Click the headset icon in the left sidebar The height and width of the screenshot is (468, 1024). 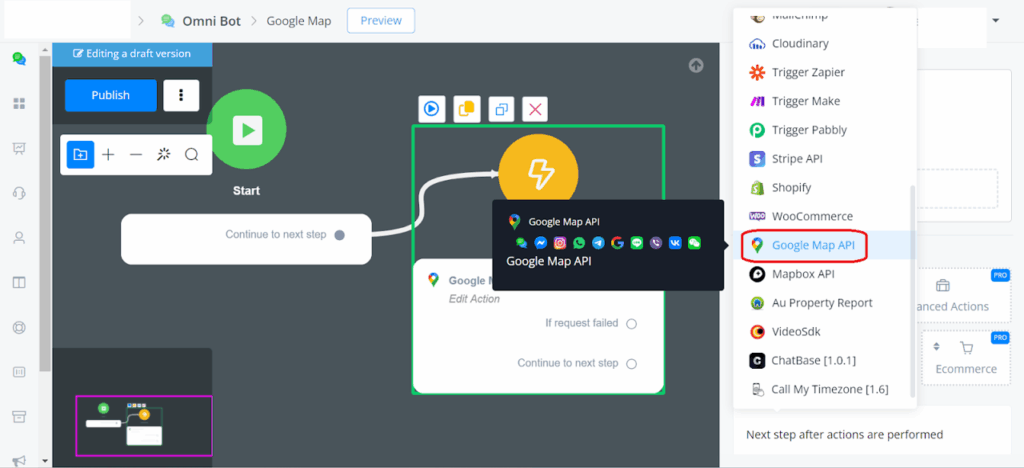point(18,193)
